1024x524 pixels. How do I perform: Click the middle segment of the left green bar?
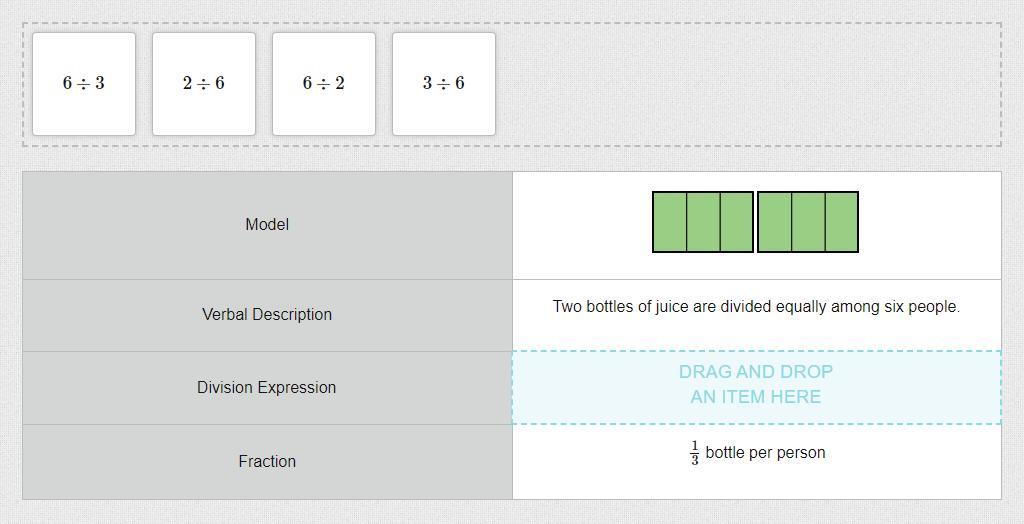coord(703,222)
